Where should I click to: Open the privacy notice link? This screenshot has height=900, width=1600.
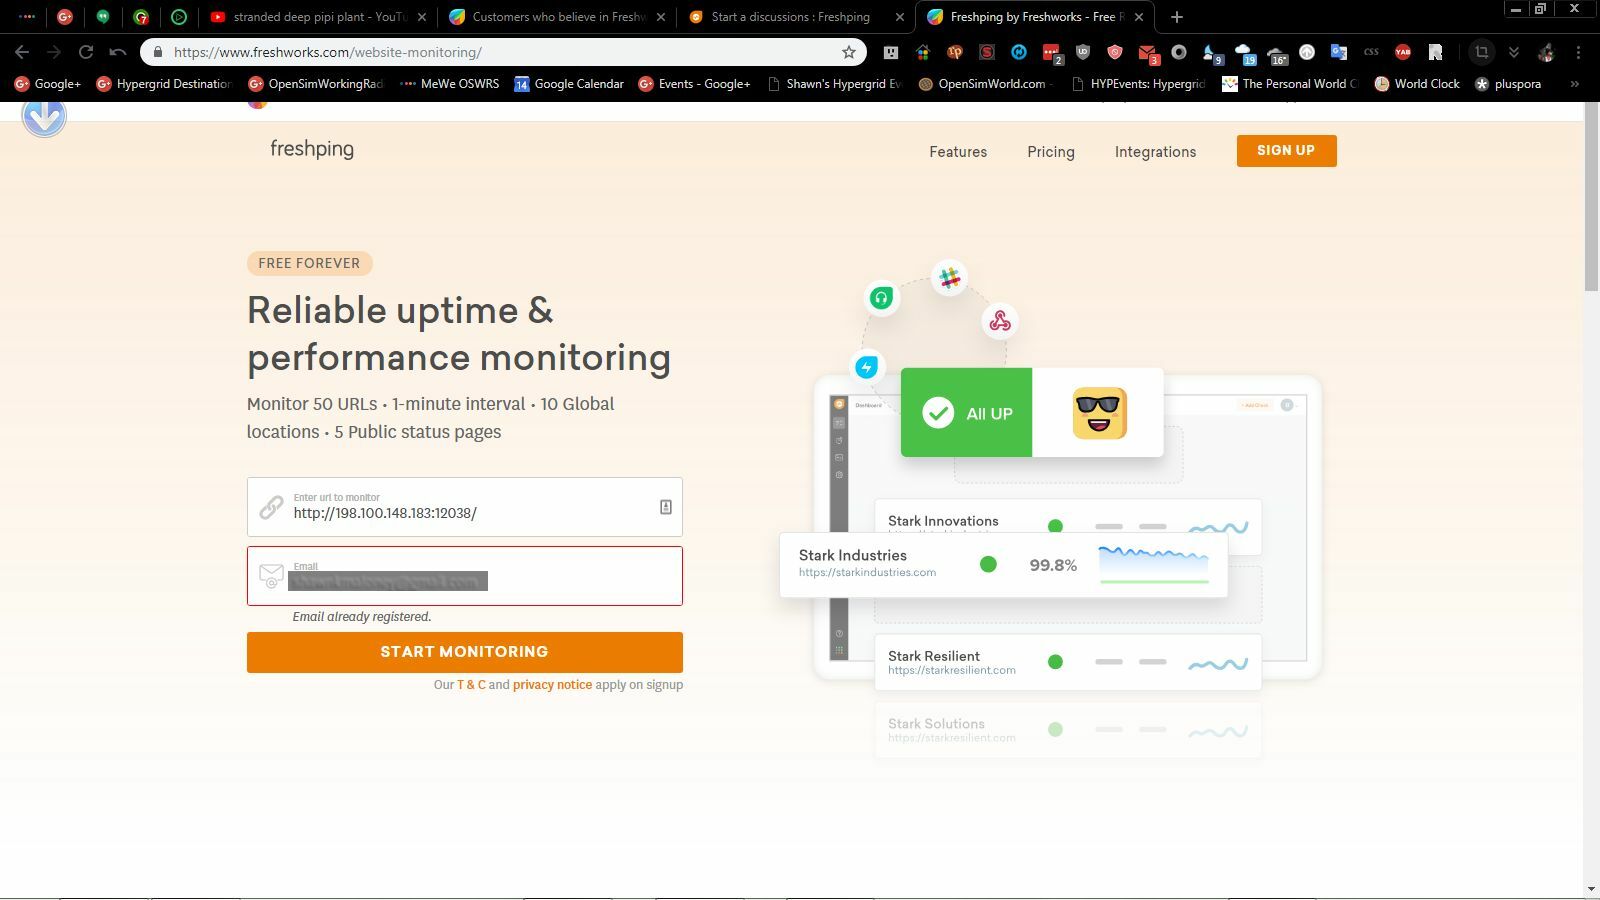(552, 685)
